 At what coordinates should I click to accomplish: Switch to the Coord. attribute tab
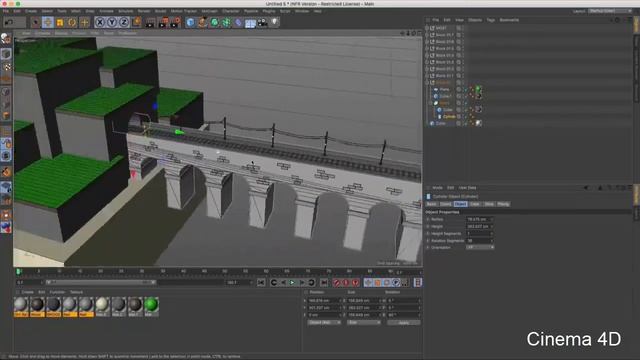click(x=446, y=204)
